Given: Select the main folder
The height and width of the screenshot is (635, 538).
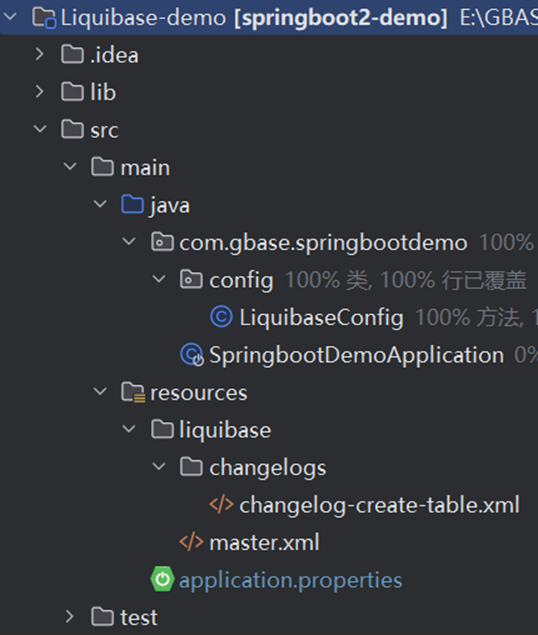Looking at the screenshot, I should [145, 167].
